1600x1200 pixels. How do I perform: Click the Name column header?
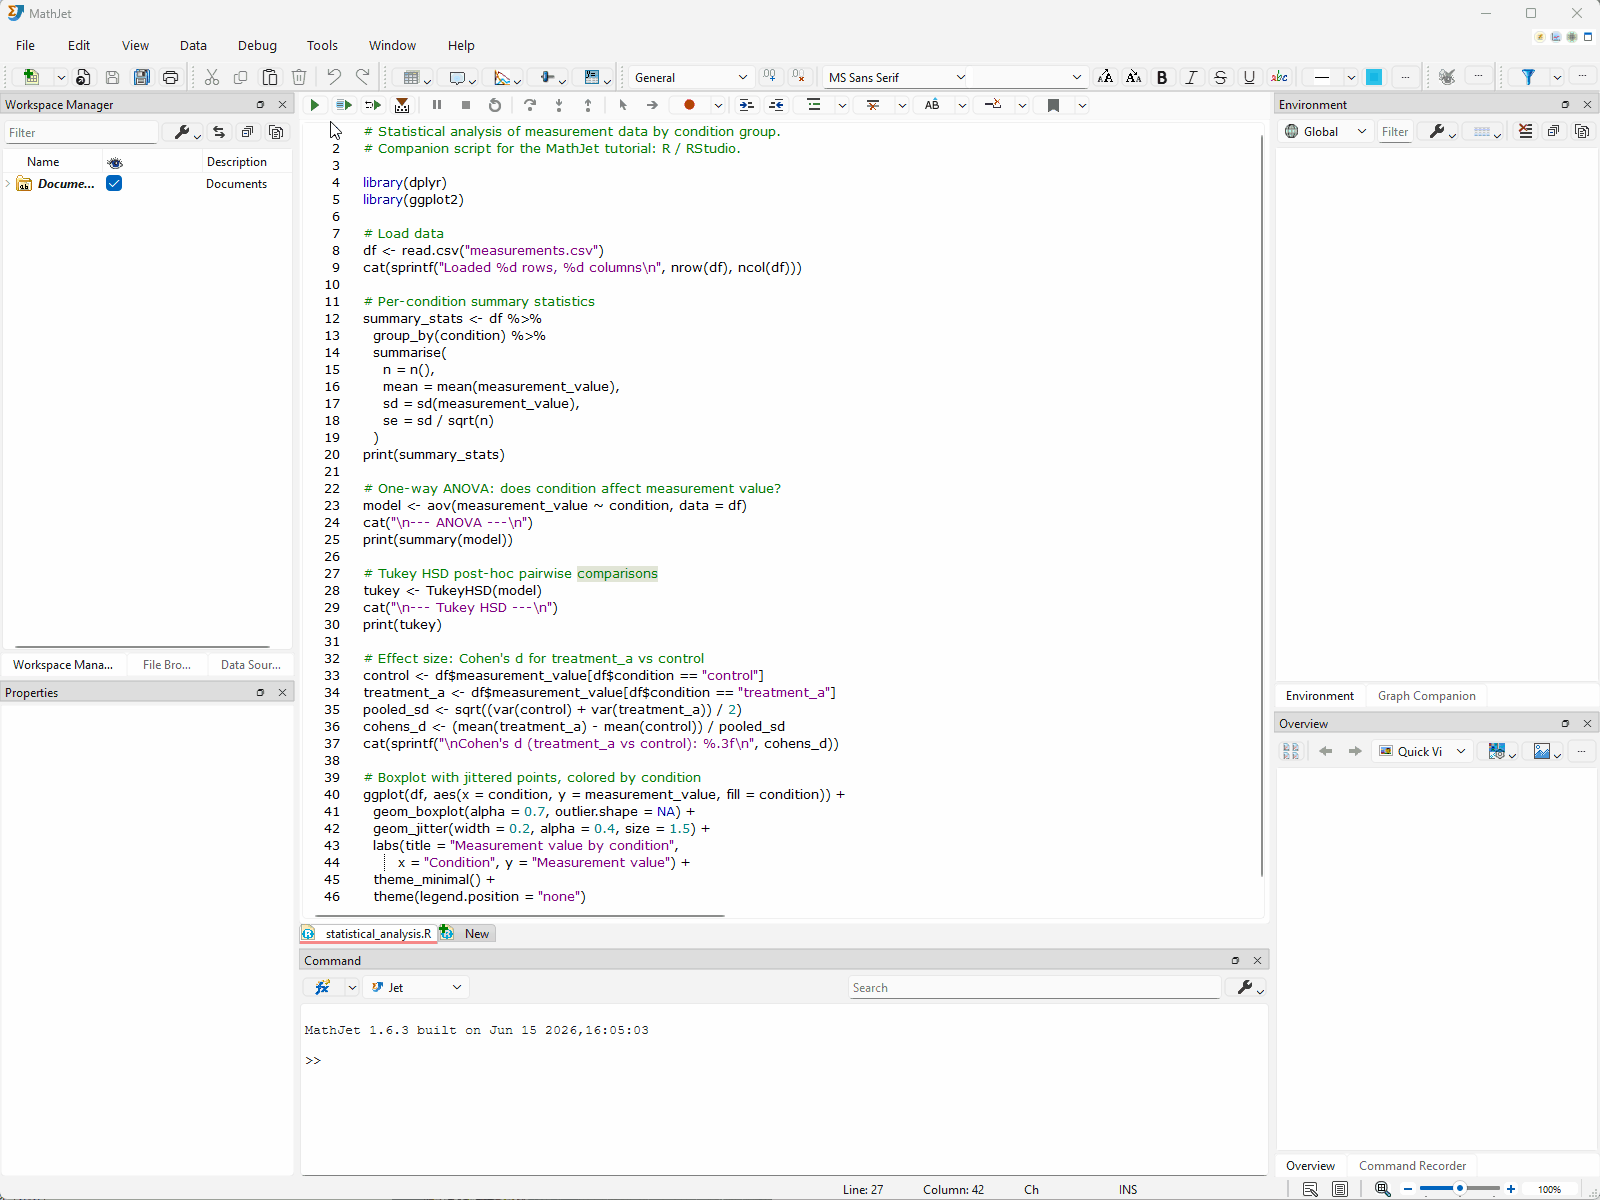(x=43, y=162)
